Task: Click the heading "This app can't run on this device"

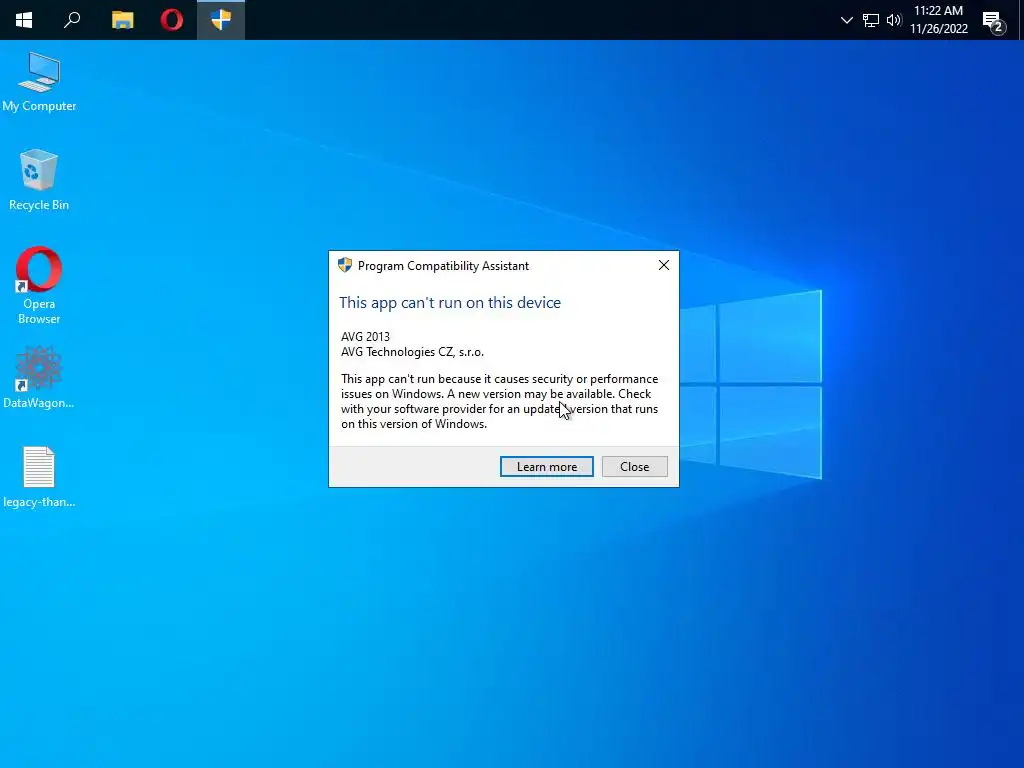Action: pyautogui.click(x=450, y=302)
